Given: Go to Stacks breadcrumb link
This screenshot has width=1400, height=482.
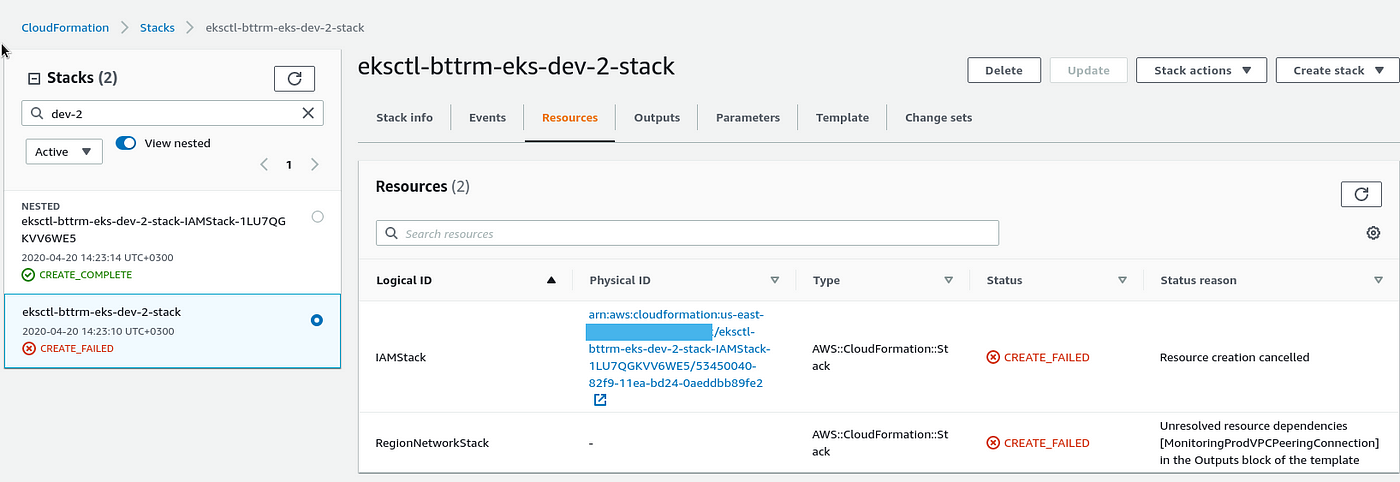Looking at the screenshot, I should 157,28.
